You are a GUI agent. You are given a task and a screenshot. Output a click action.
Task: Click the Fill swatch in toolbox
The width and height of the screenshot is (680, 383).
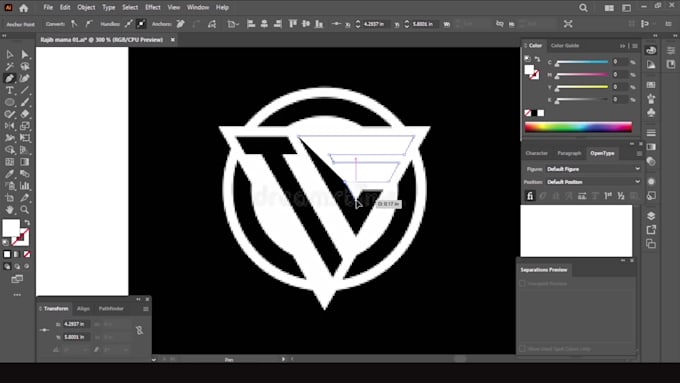(x=11, y=228)
